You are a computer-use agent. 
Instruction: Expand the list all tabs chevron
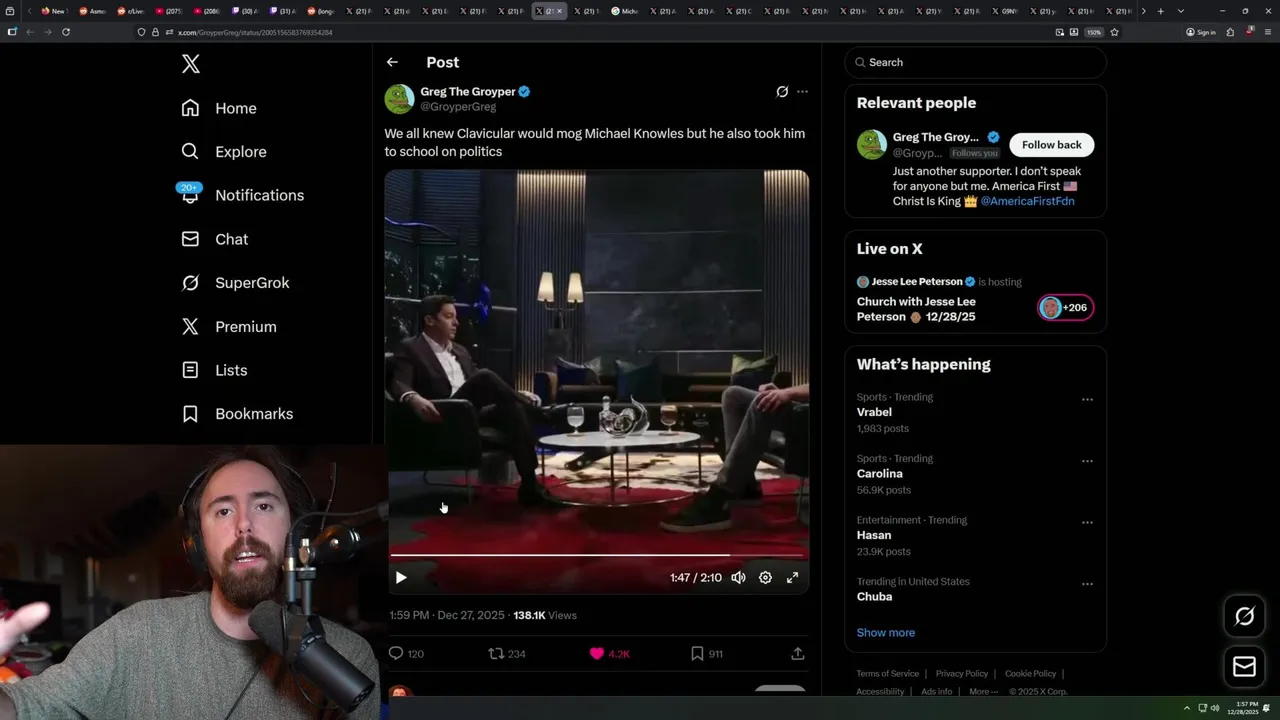(1181, 11)
